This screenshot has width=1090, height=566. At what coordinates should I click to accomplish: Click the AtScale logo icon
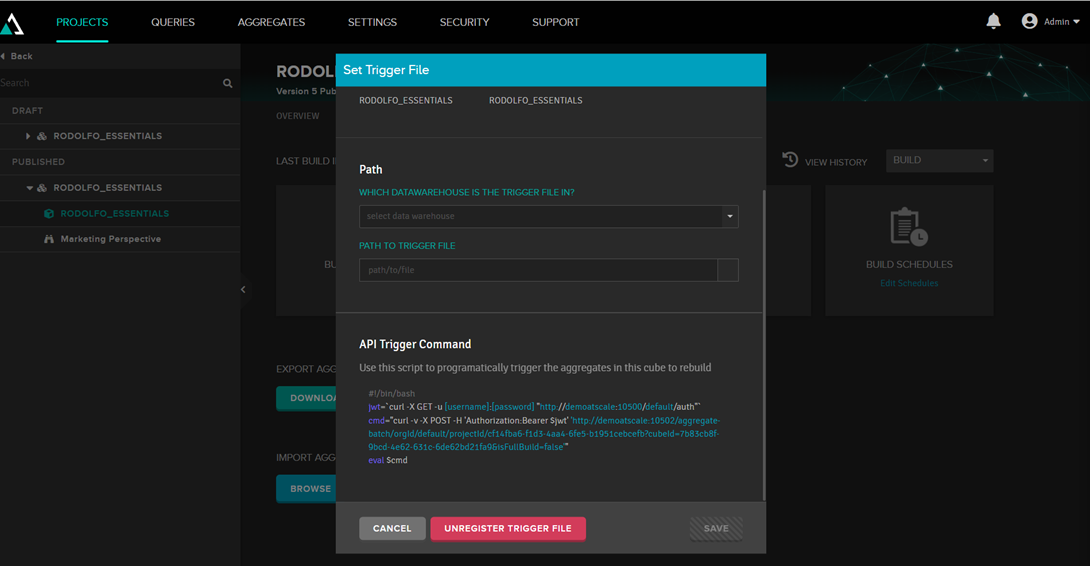coord(12,22)
